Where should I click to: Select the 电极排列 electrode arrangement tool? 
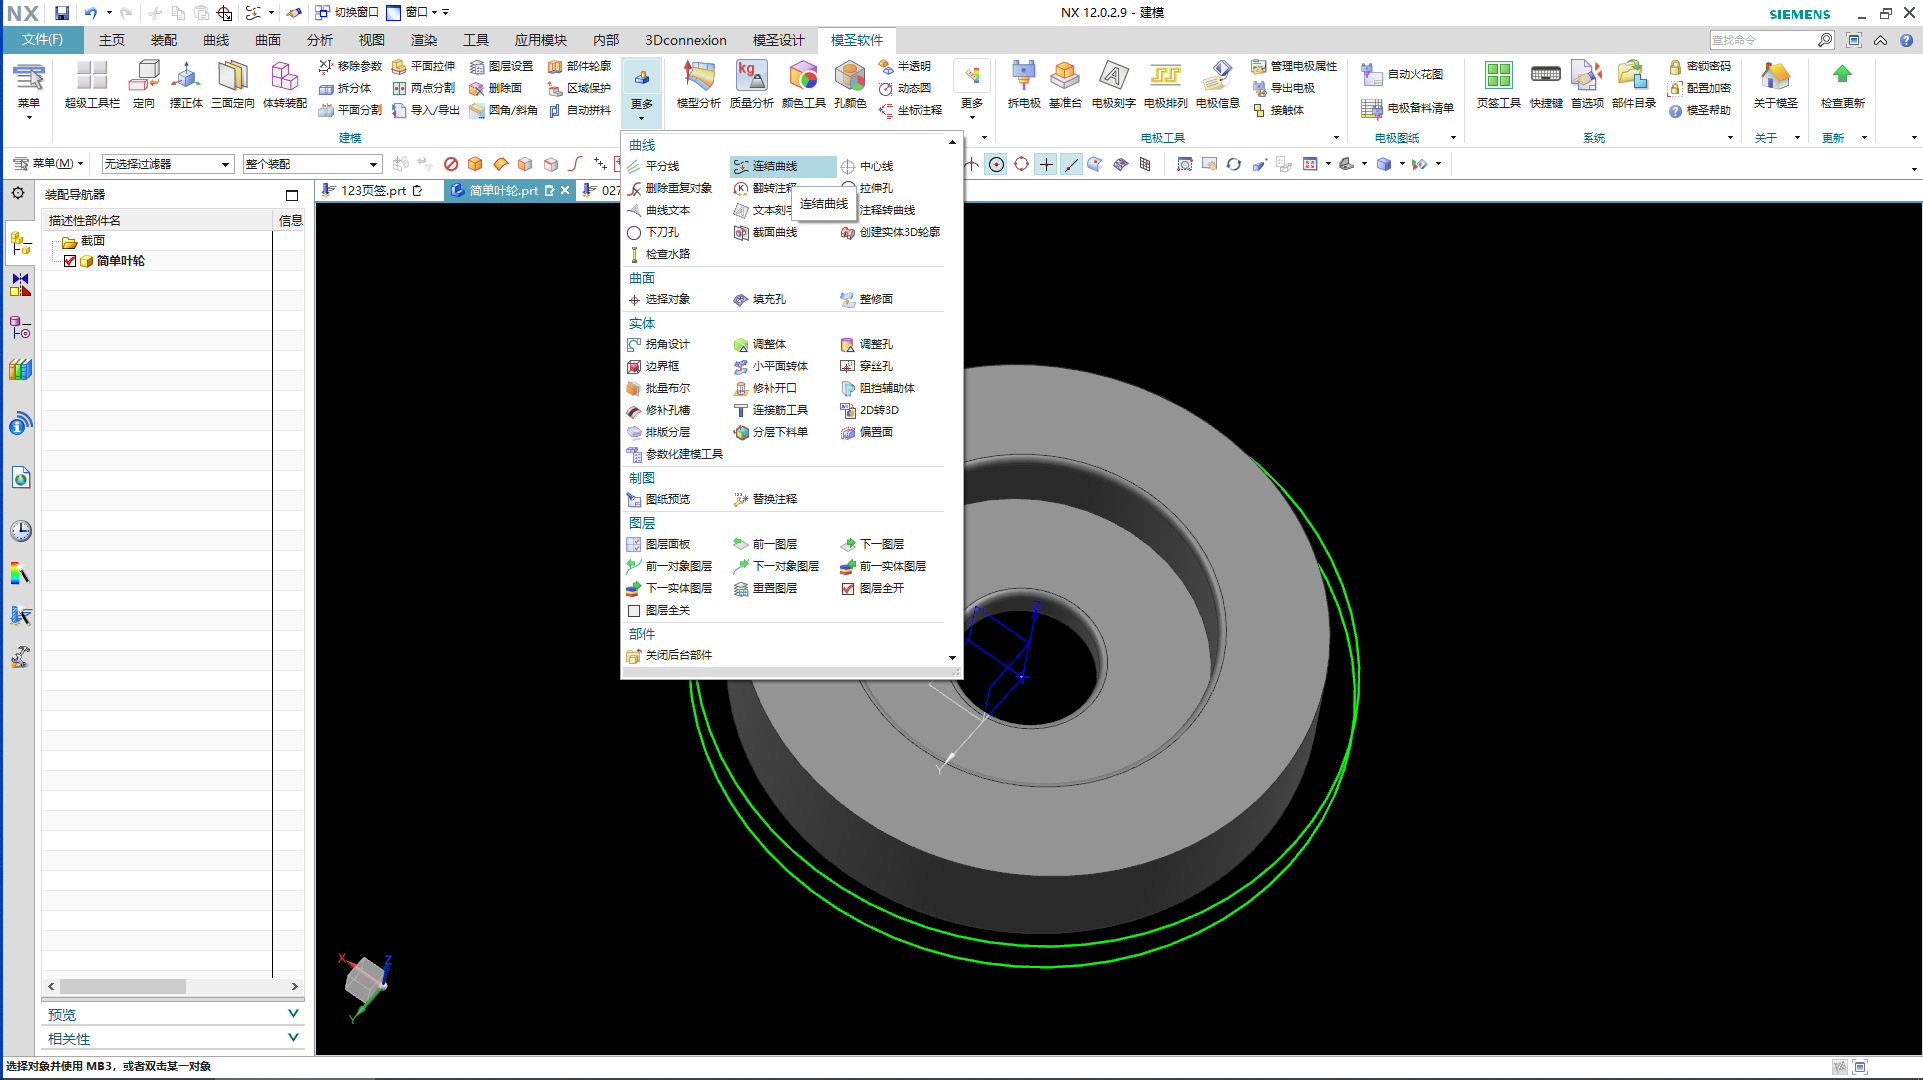[x=1165, y=84]
